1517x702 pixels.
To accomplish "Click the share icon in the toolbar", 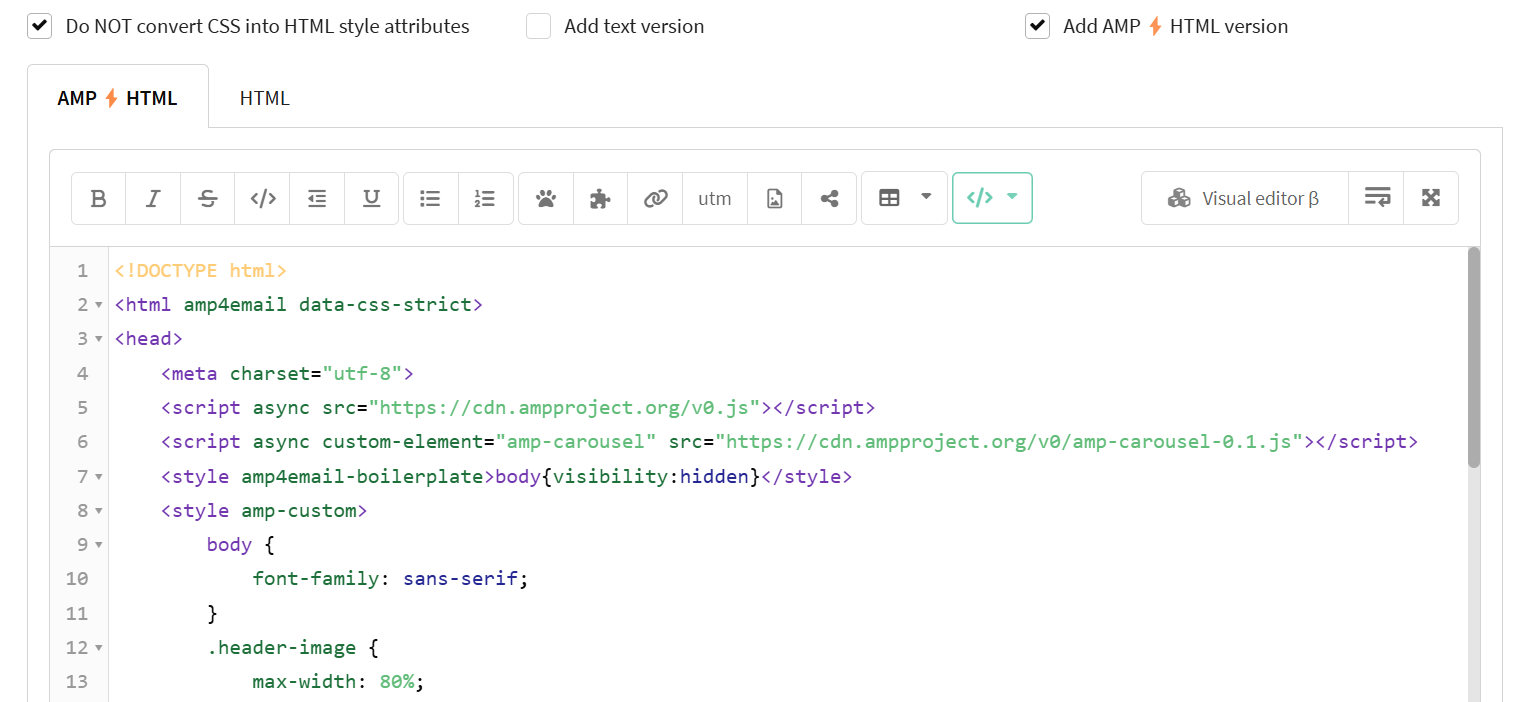I will click(x=829, y=198).
